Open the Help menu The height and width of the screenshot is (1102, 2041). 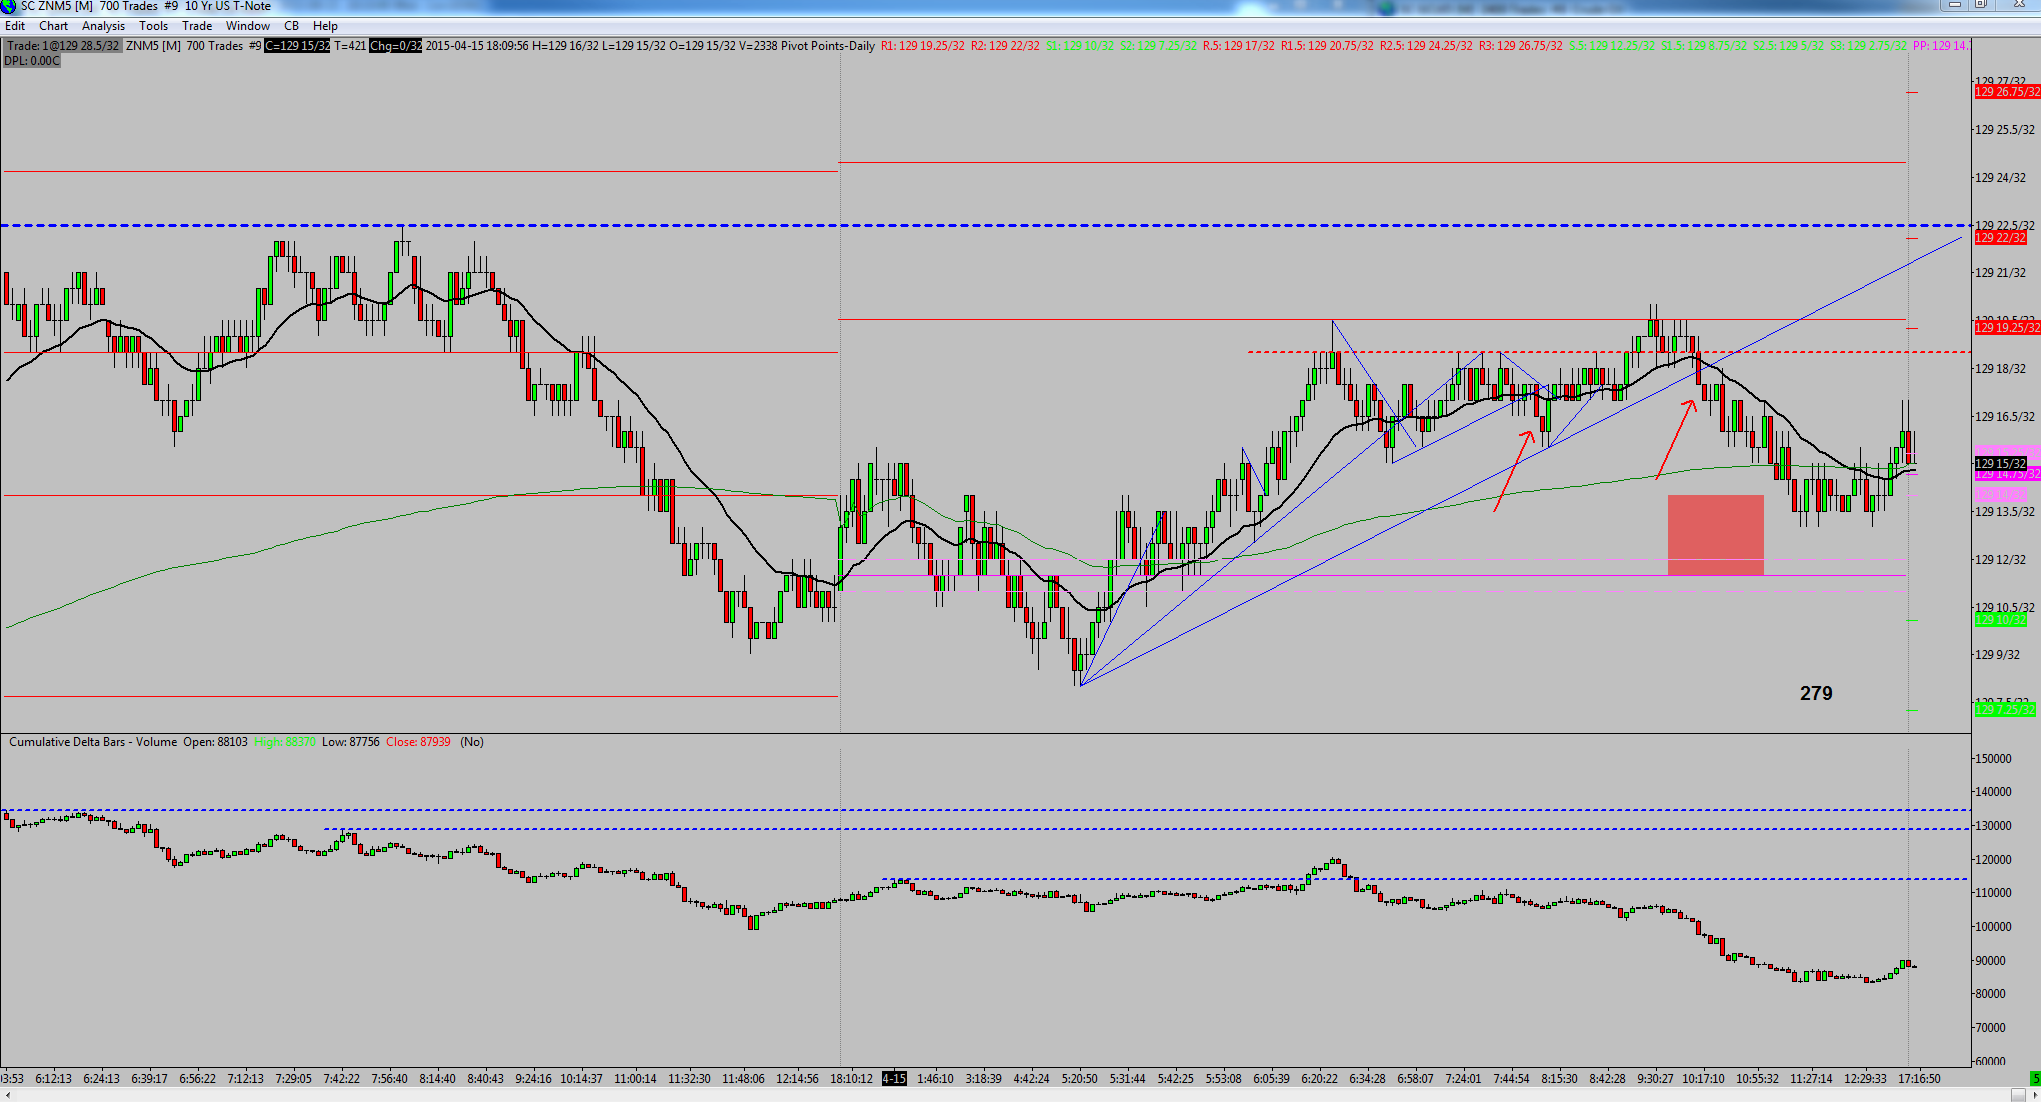click(x=325, y=26)
